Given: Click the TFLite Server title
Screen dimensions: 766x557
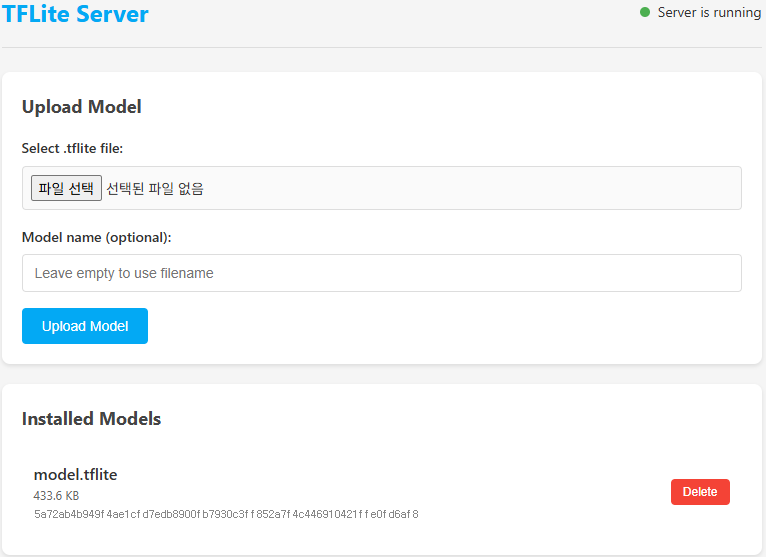Looking at the screenshot, I should [x=75, y=14].
